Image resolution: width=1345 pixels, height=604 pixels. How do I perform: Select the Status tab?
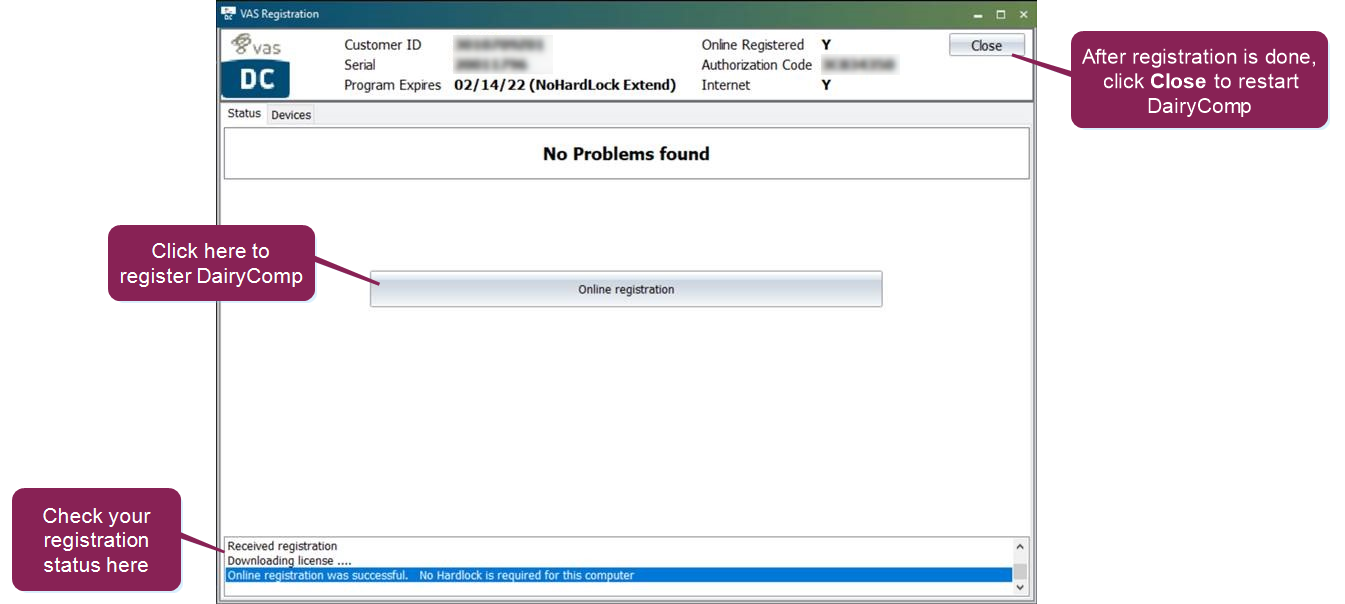(x=244, y=114)
